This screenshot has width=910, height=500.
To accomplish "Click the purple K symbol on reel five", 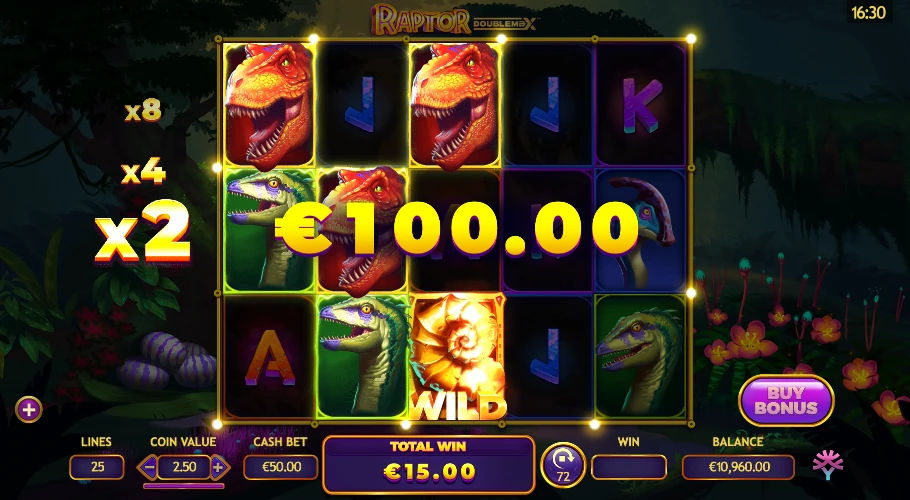I will [641, 106].
